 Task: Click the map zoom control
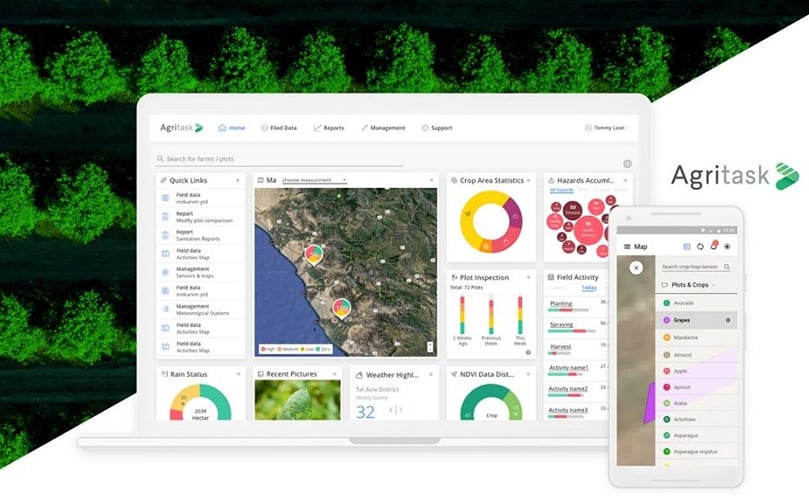(x=430, y=347)
